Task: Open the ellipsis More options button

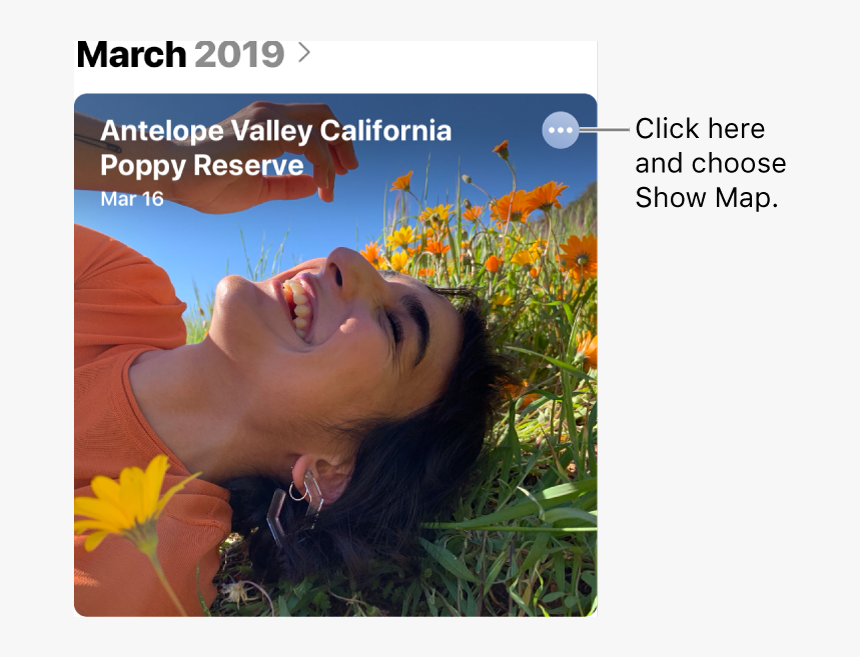Action: (x=560, y=130)
